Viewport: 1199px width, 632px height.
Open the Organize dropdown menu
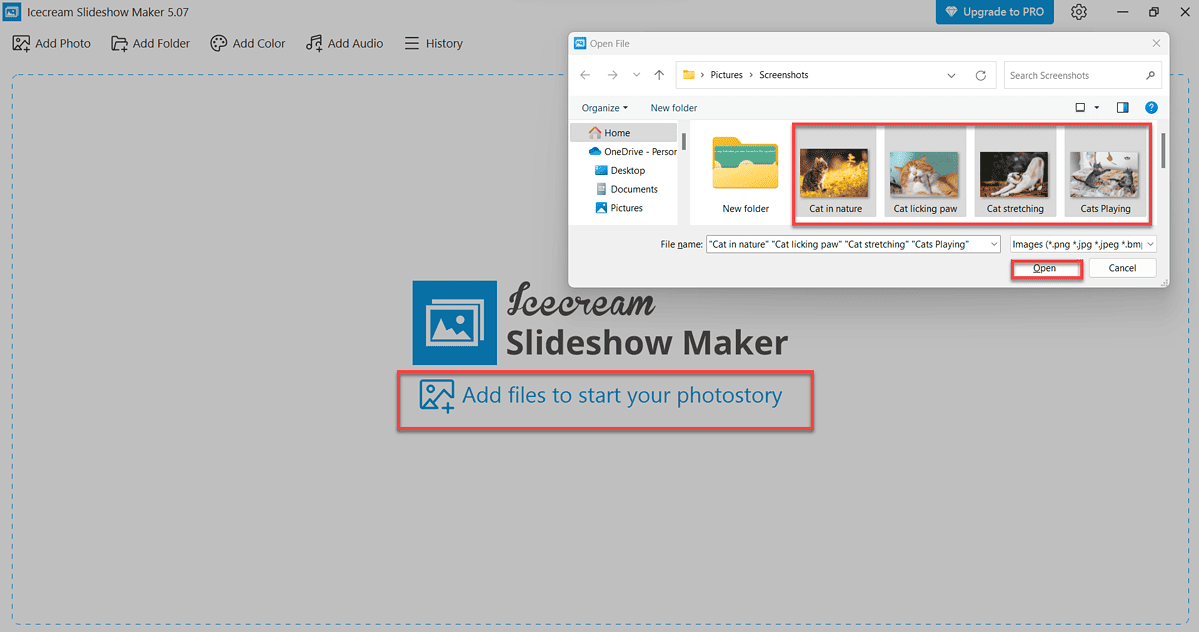(604, 108)
